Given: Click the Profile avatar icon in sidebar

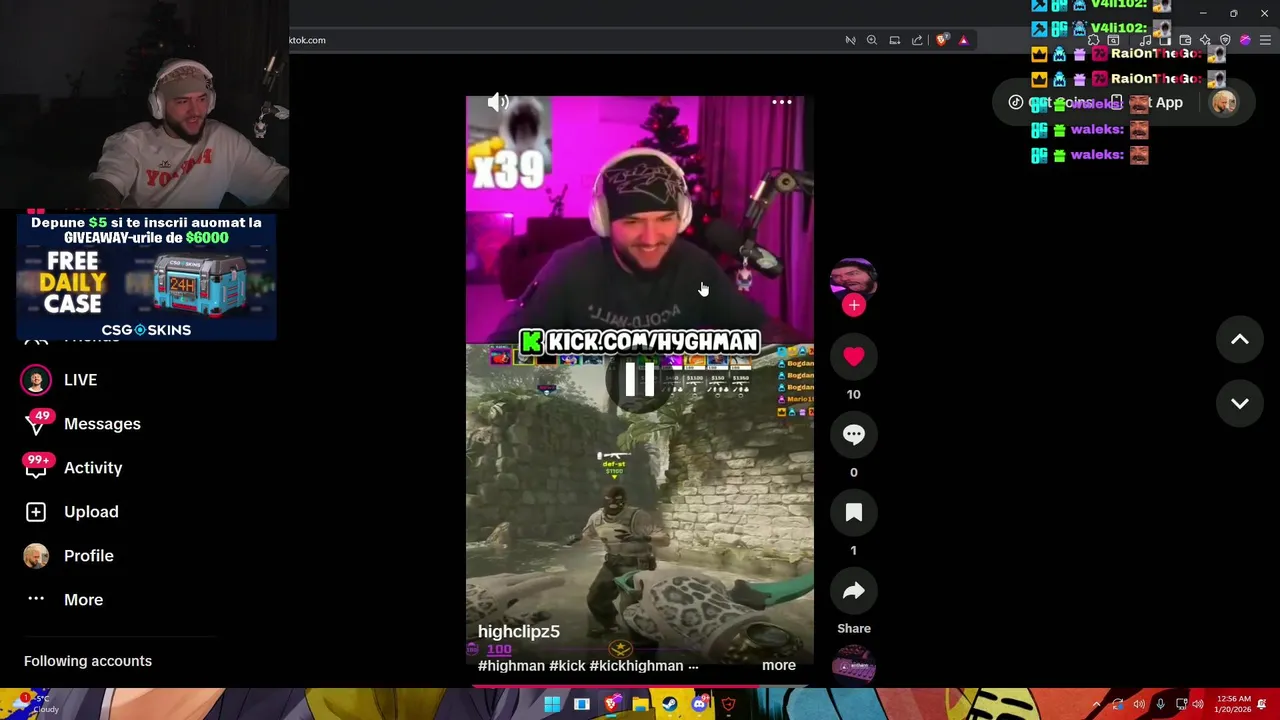Looking at the screenshot, I should (x=36, y=556).
